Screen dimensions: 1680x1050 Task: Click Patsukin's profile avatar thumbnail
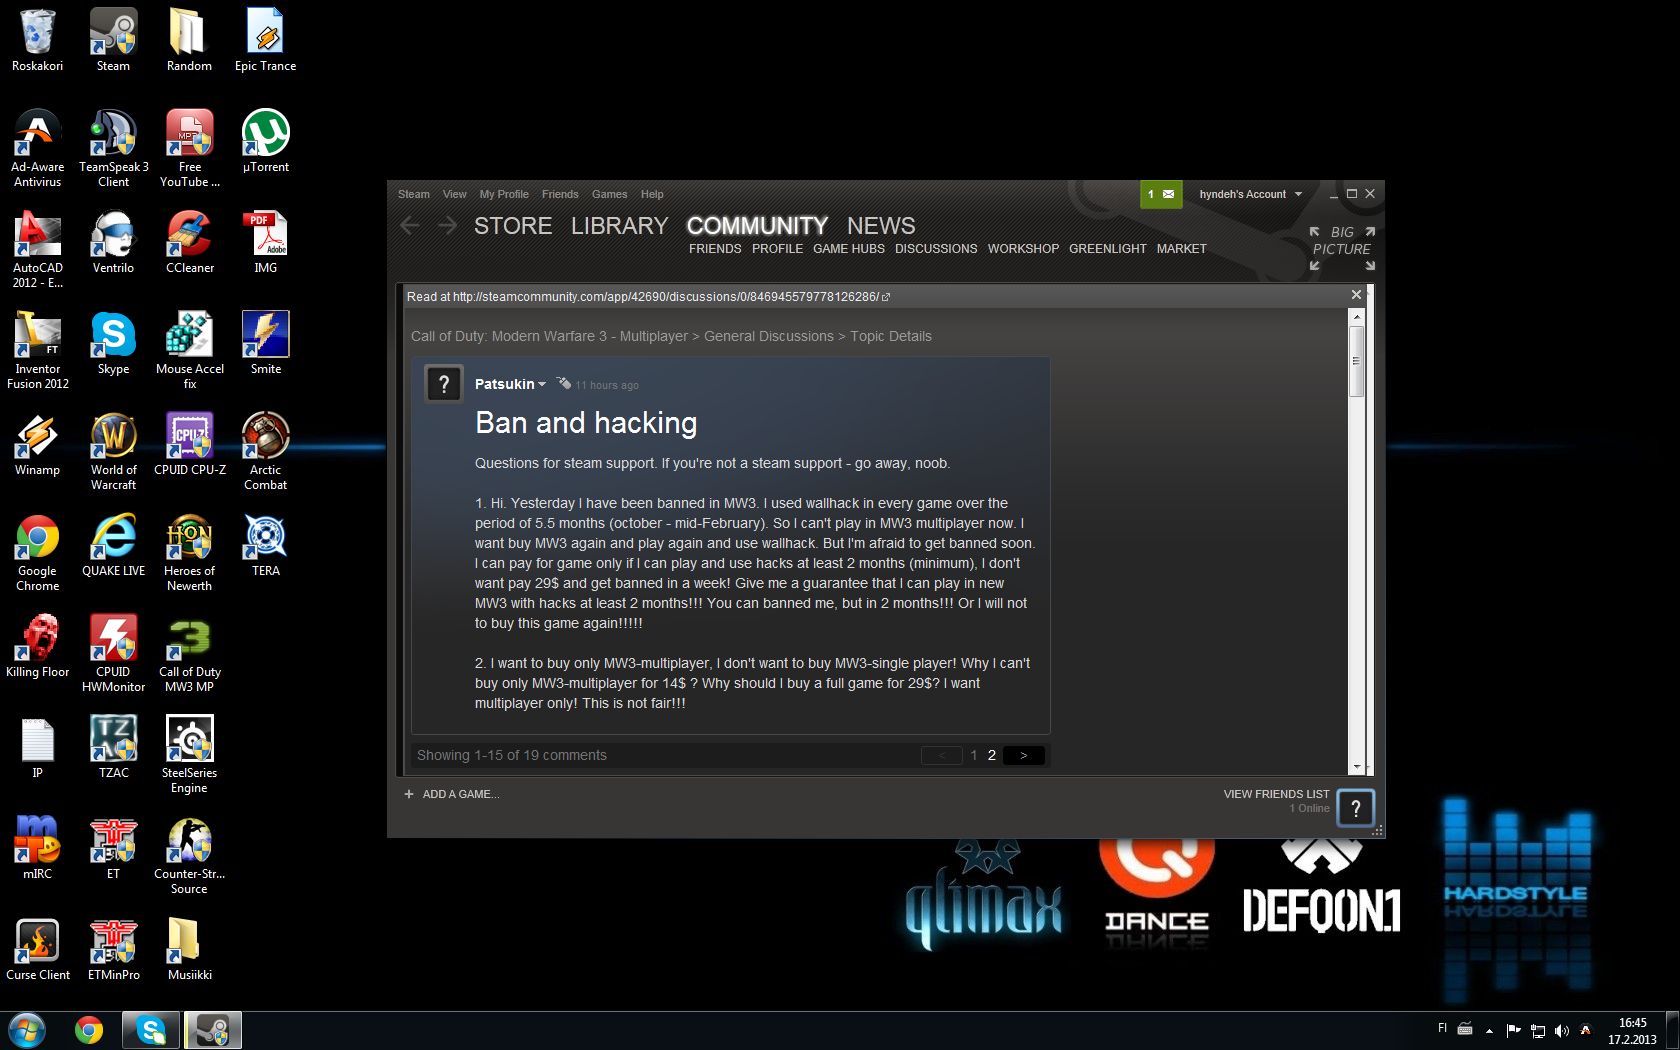pyautogui.click(x=444, y=384)
